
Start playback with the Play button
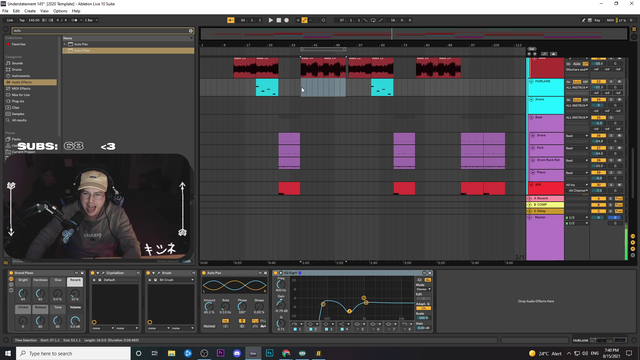tap(271, 20)
